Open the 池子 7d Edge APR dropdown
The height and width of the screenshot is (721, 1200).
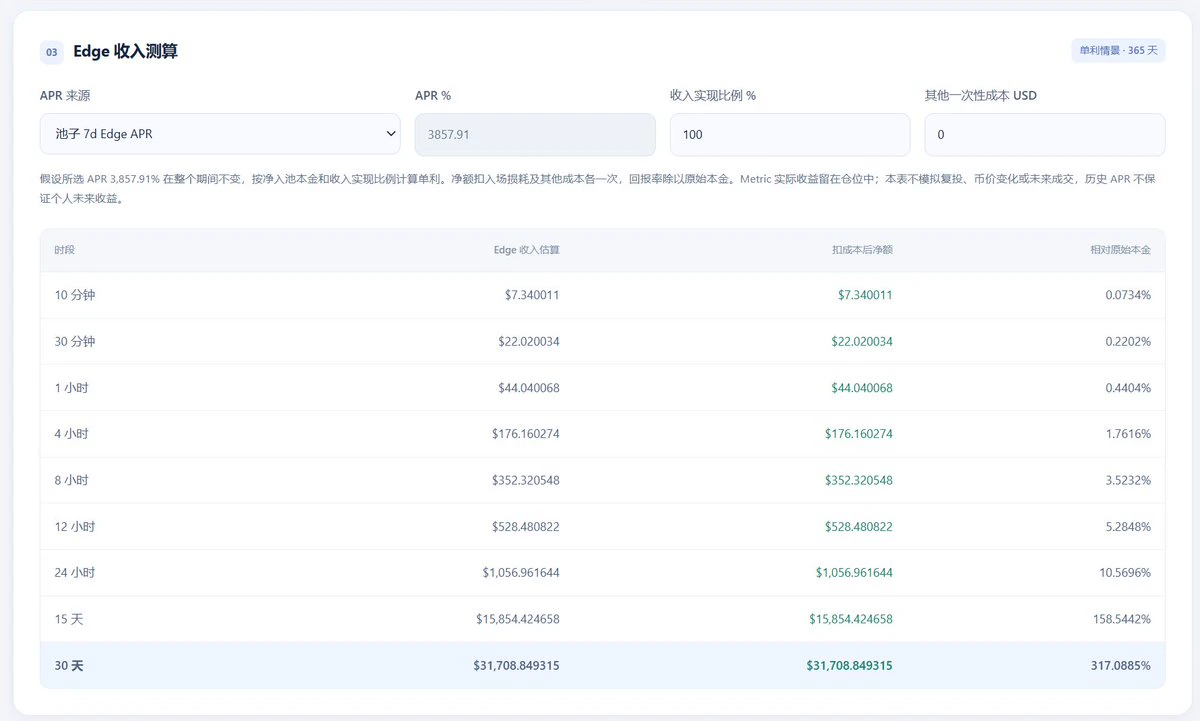[x=220, y=134]
